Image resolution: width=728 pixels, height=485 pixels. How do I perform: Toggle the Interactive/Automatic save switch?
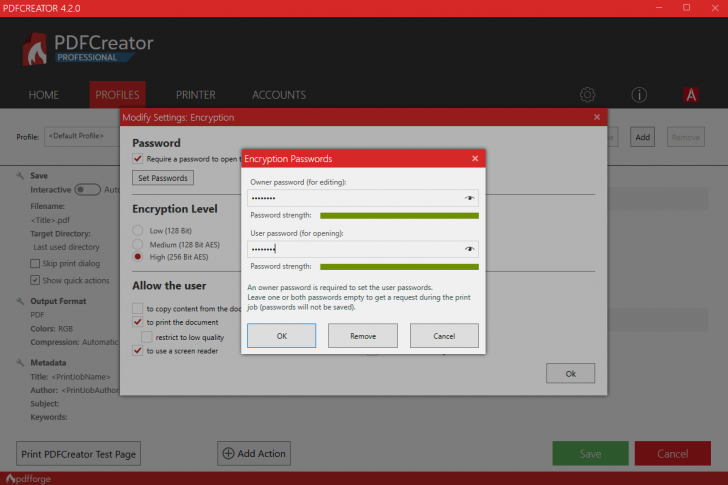pyautogui.click(x=88, y=189)
